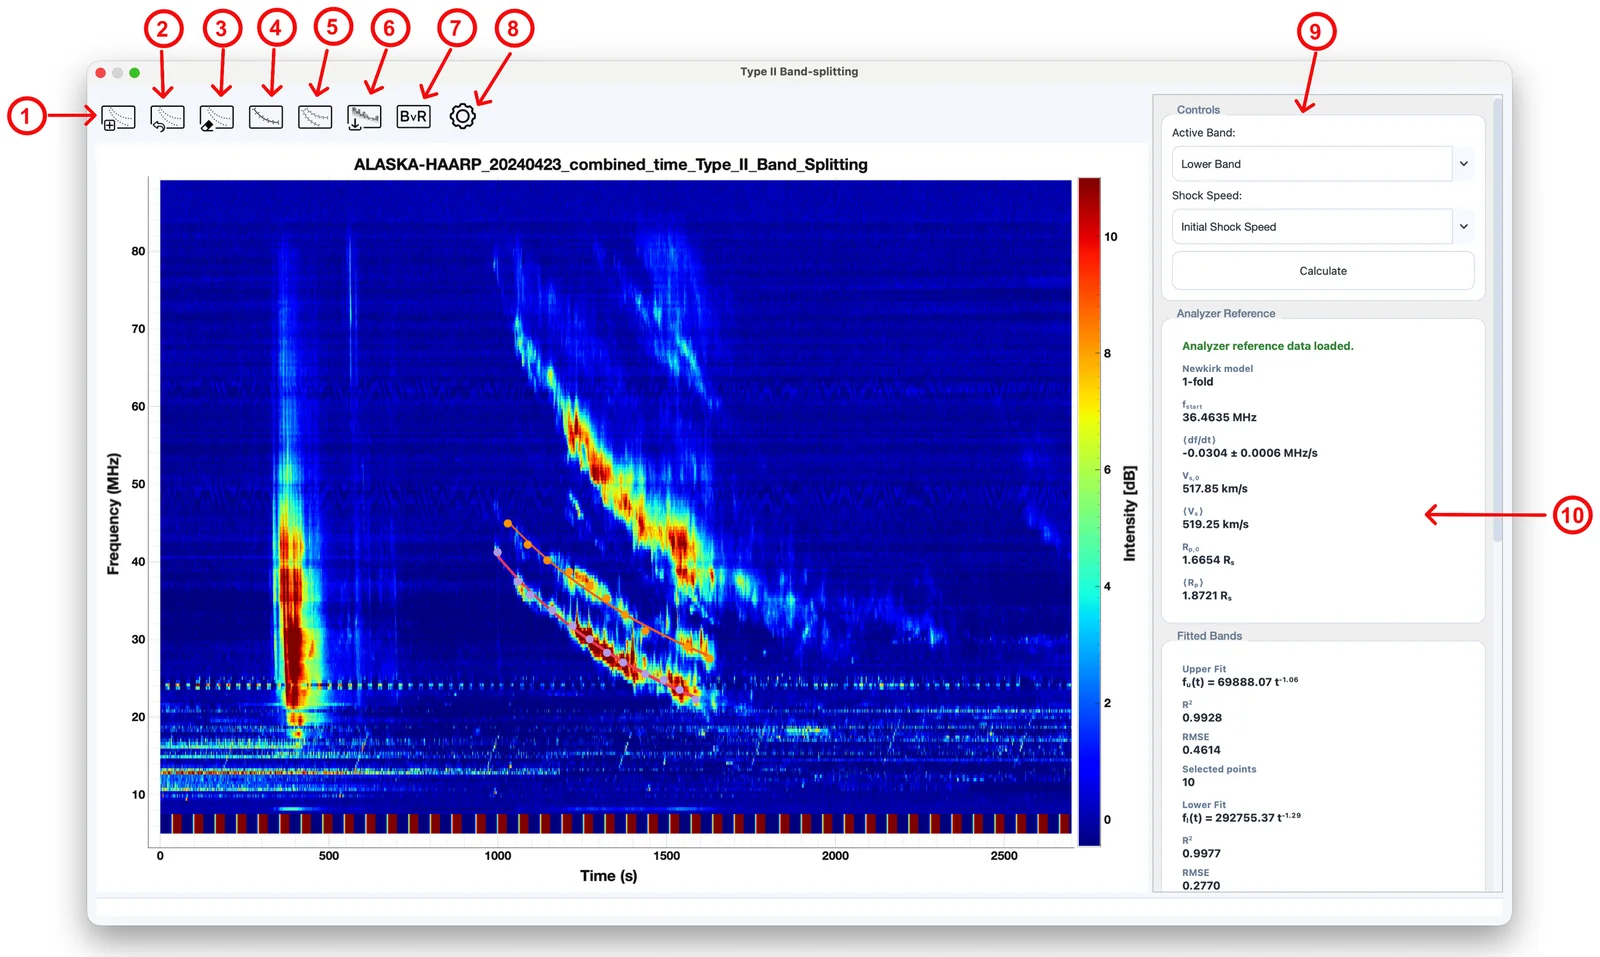Viewport: 1600px width, 957px height.
Task: Open the Shock Speed combo box
Action: coord(1322,227)
